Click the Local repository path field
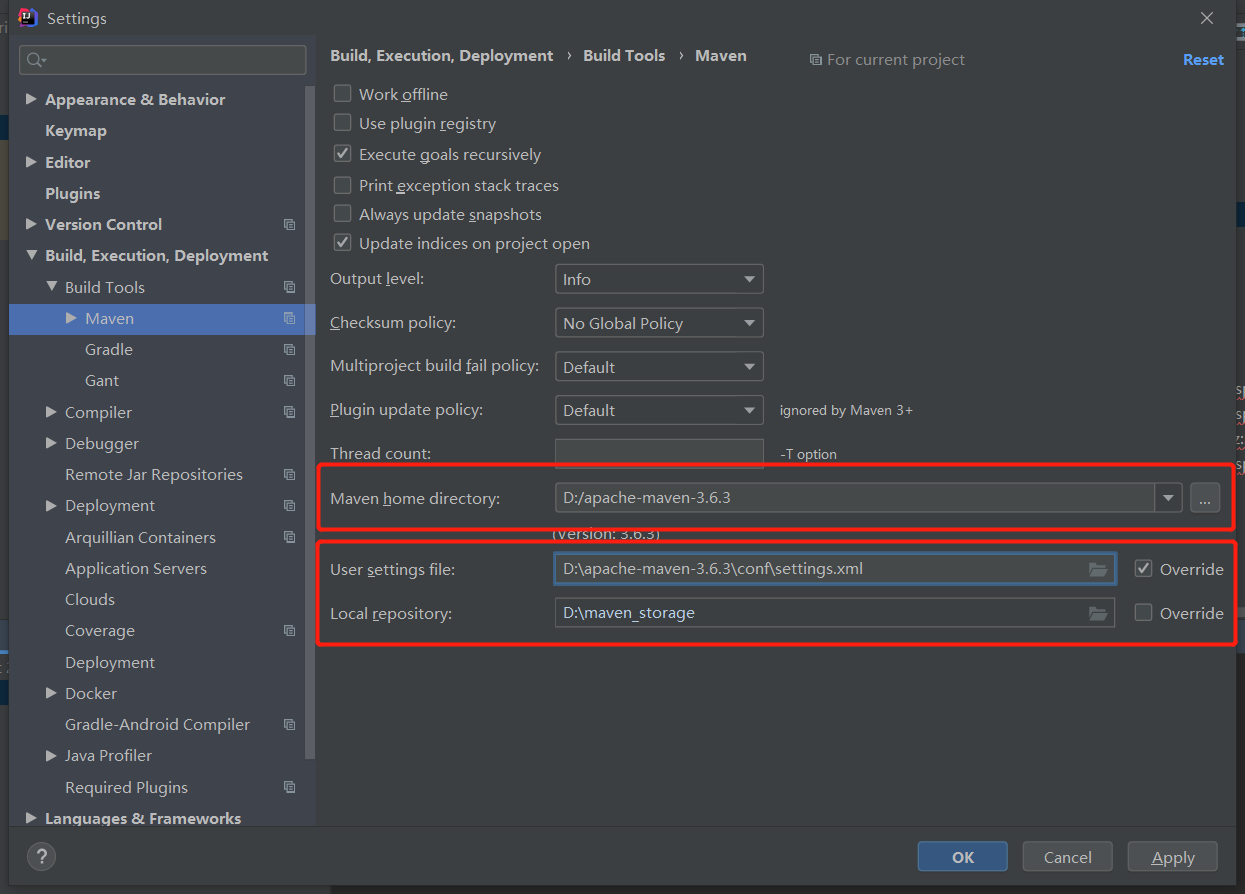This screenshot has width=1245, height=894. (835, 613)
